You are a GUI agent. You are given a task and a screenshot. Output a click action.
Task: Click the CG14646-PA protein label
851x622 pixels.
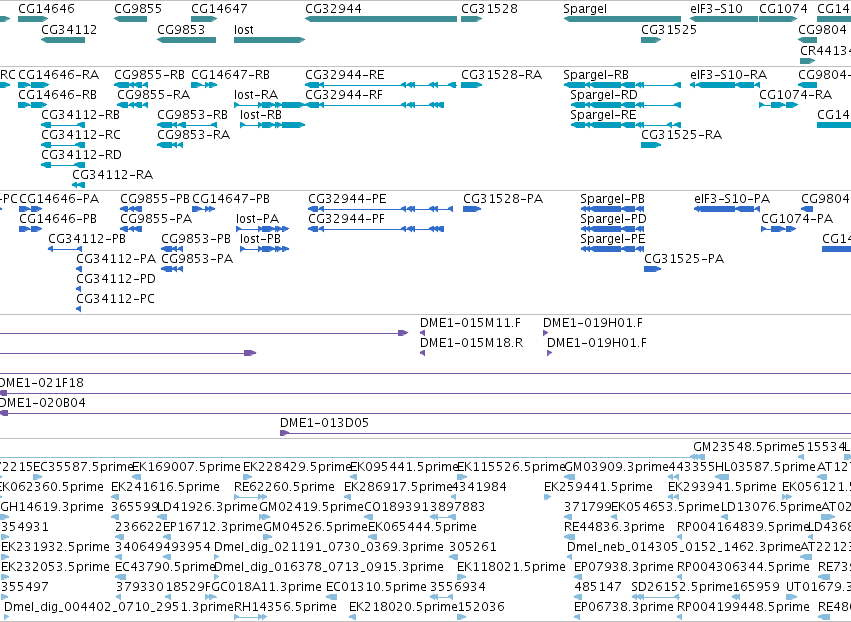[x=59, y=199]
